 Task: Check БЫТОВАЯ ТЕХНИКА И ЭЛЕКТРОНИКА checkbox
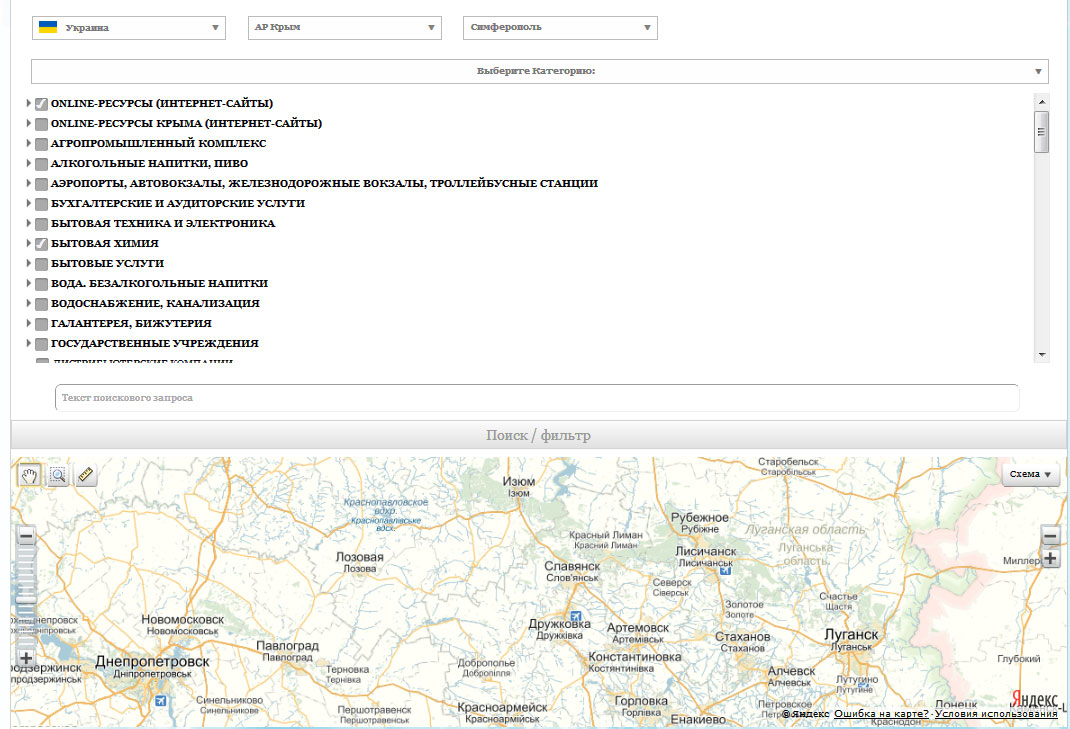tap(42, 223)
